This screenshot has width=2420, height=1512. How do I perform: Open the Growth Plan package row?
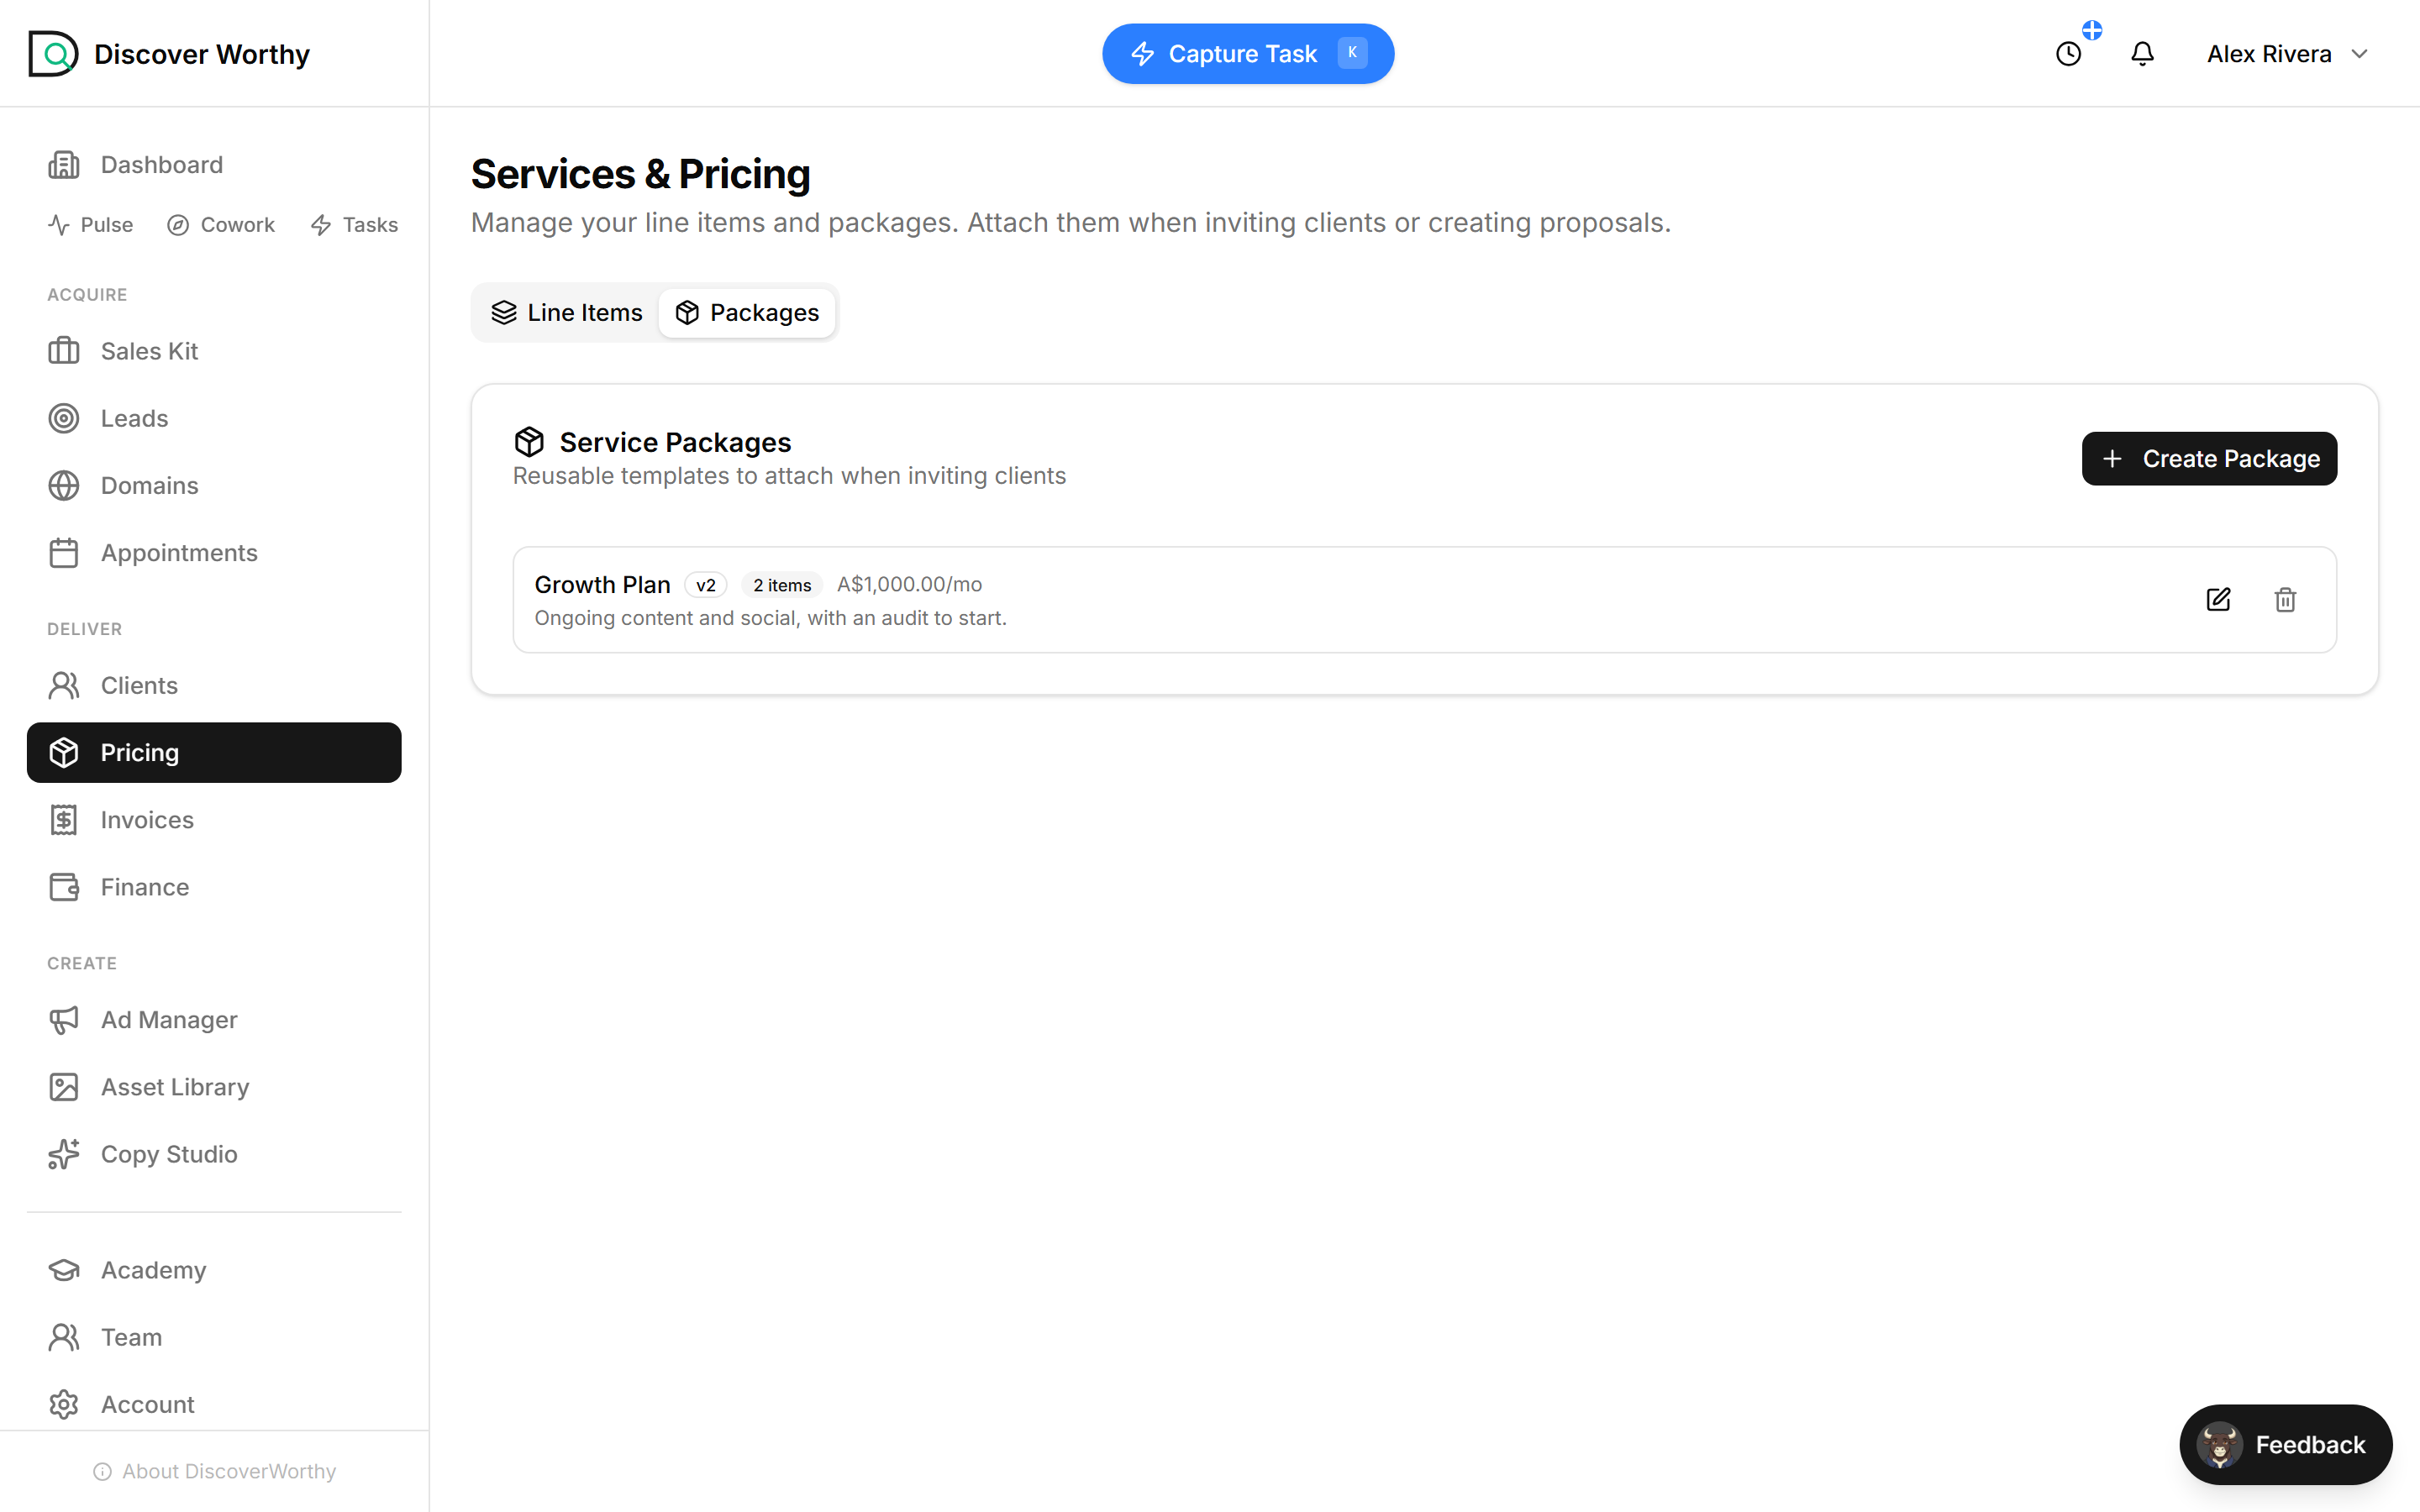pos(1424,600)
